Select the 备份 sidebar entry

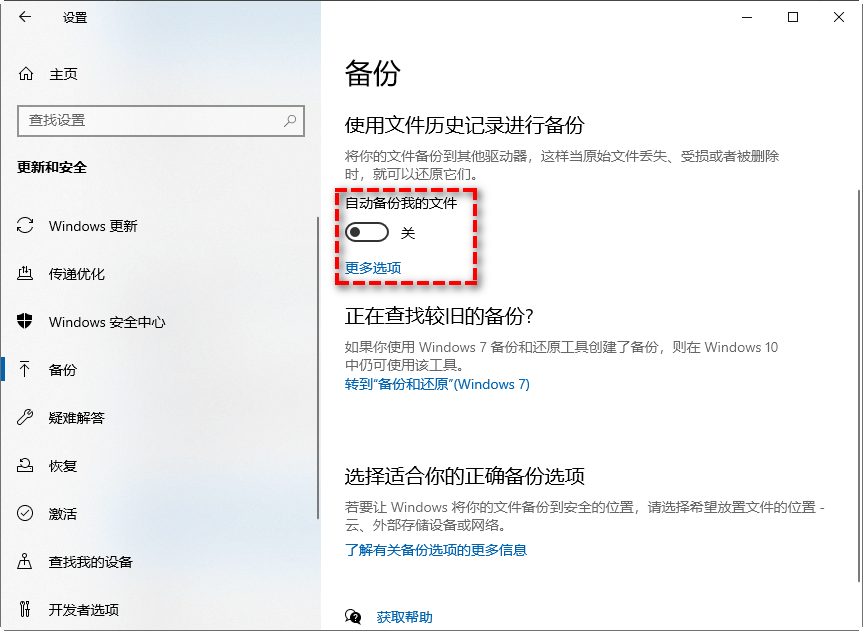tap(62, 370)
